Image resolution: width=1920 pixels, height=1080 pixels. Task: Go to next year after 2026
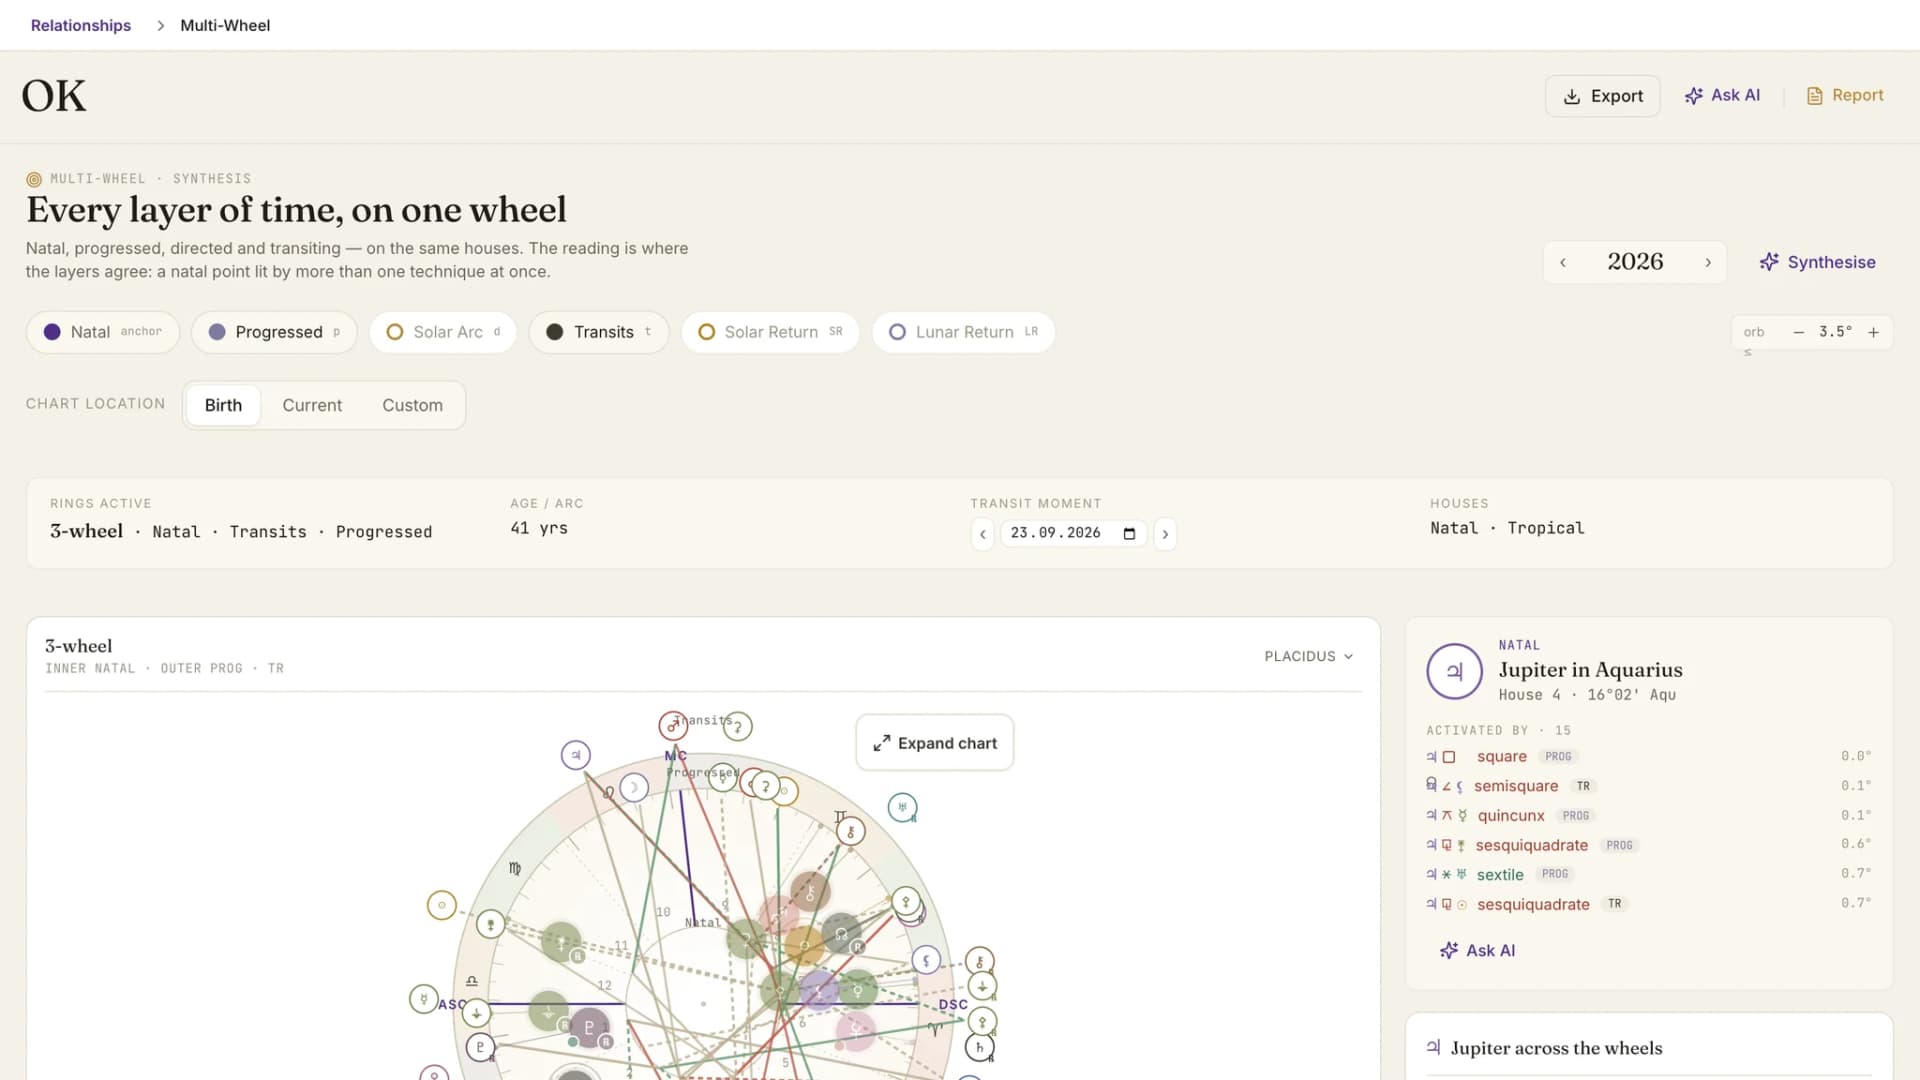1708,262
